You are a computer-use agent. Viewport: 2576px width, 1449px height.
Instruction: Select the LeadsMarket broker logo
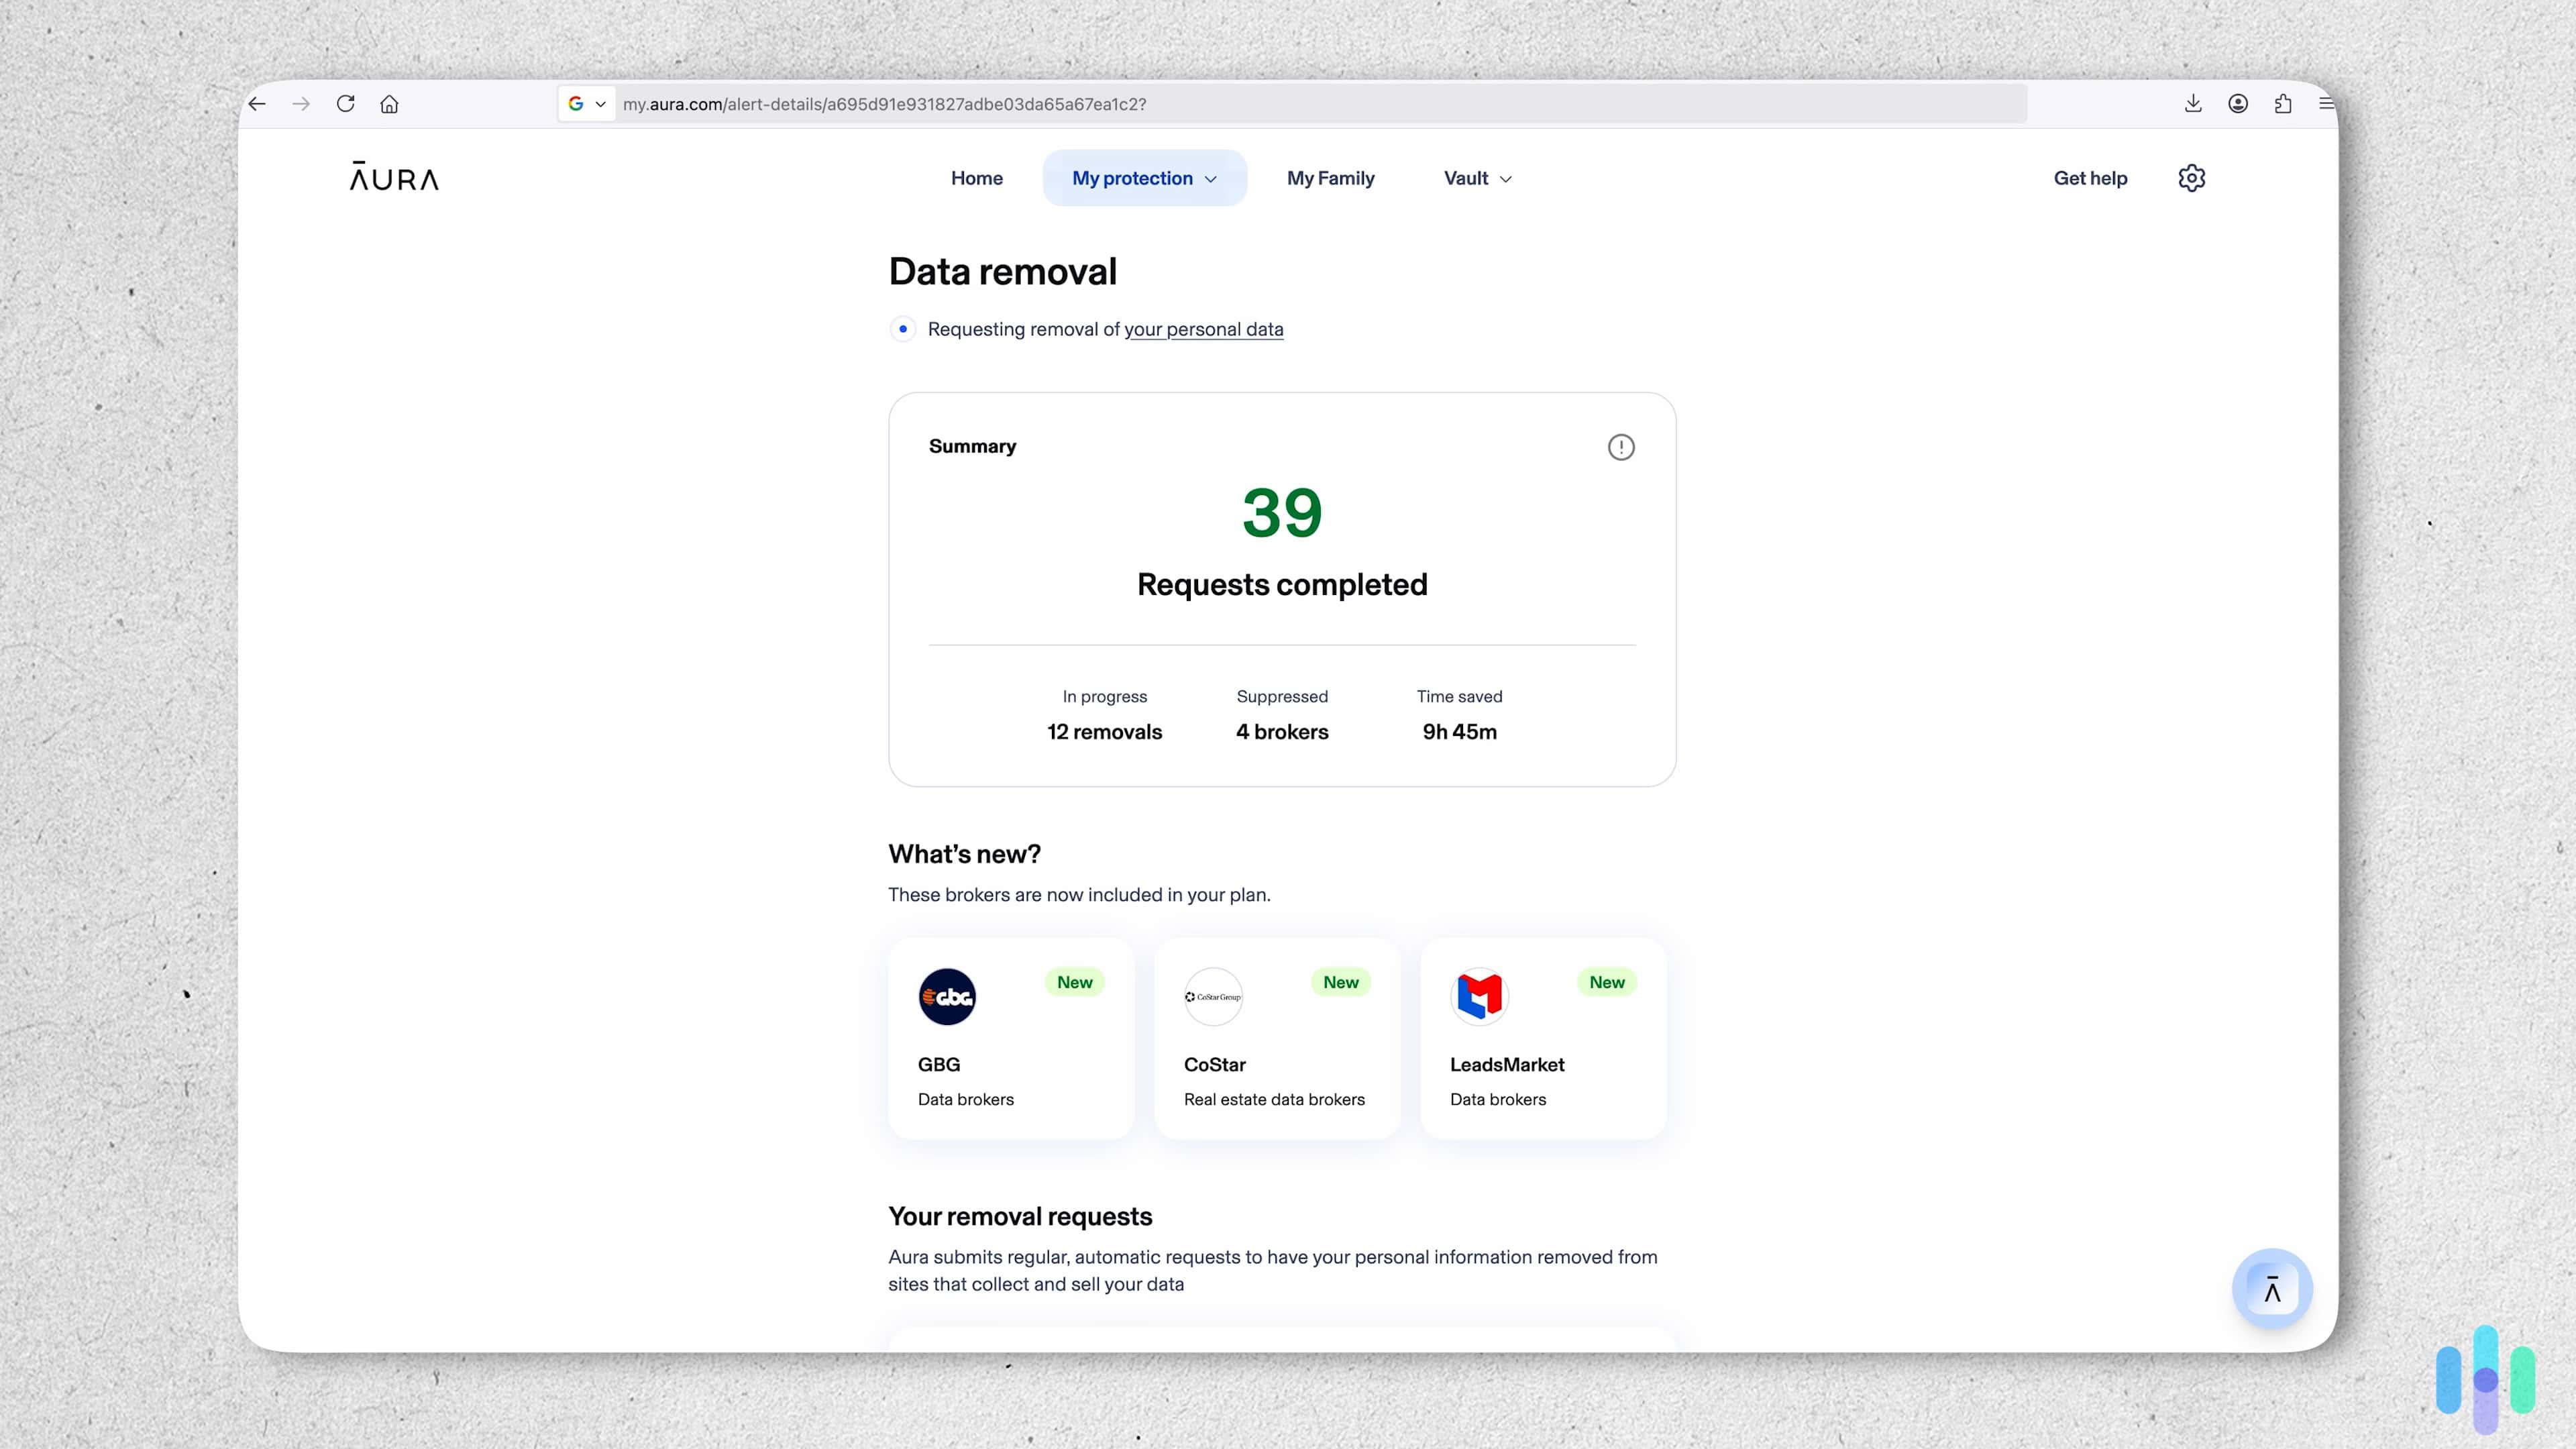coord(1478,996)
